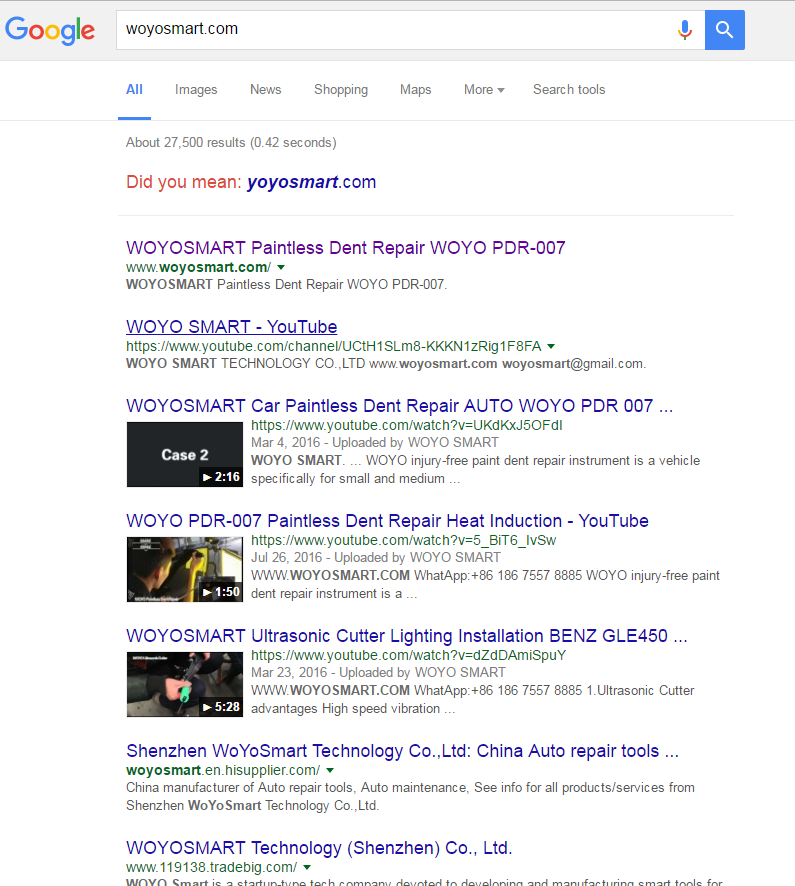Click the 1:50 video thumbnail
Viewport: 795px width, 886px height.
185,569
